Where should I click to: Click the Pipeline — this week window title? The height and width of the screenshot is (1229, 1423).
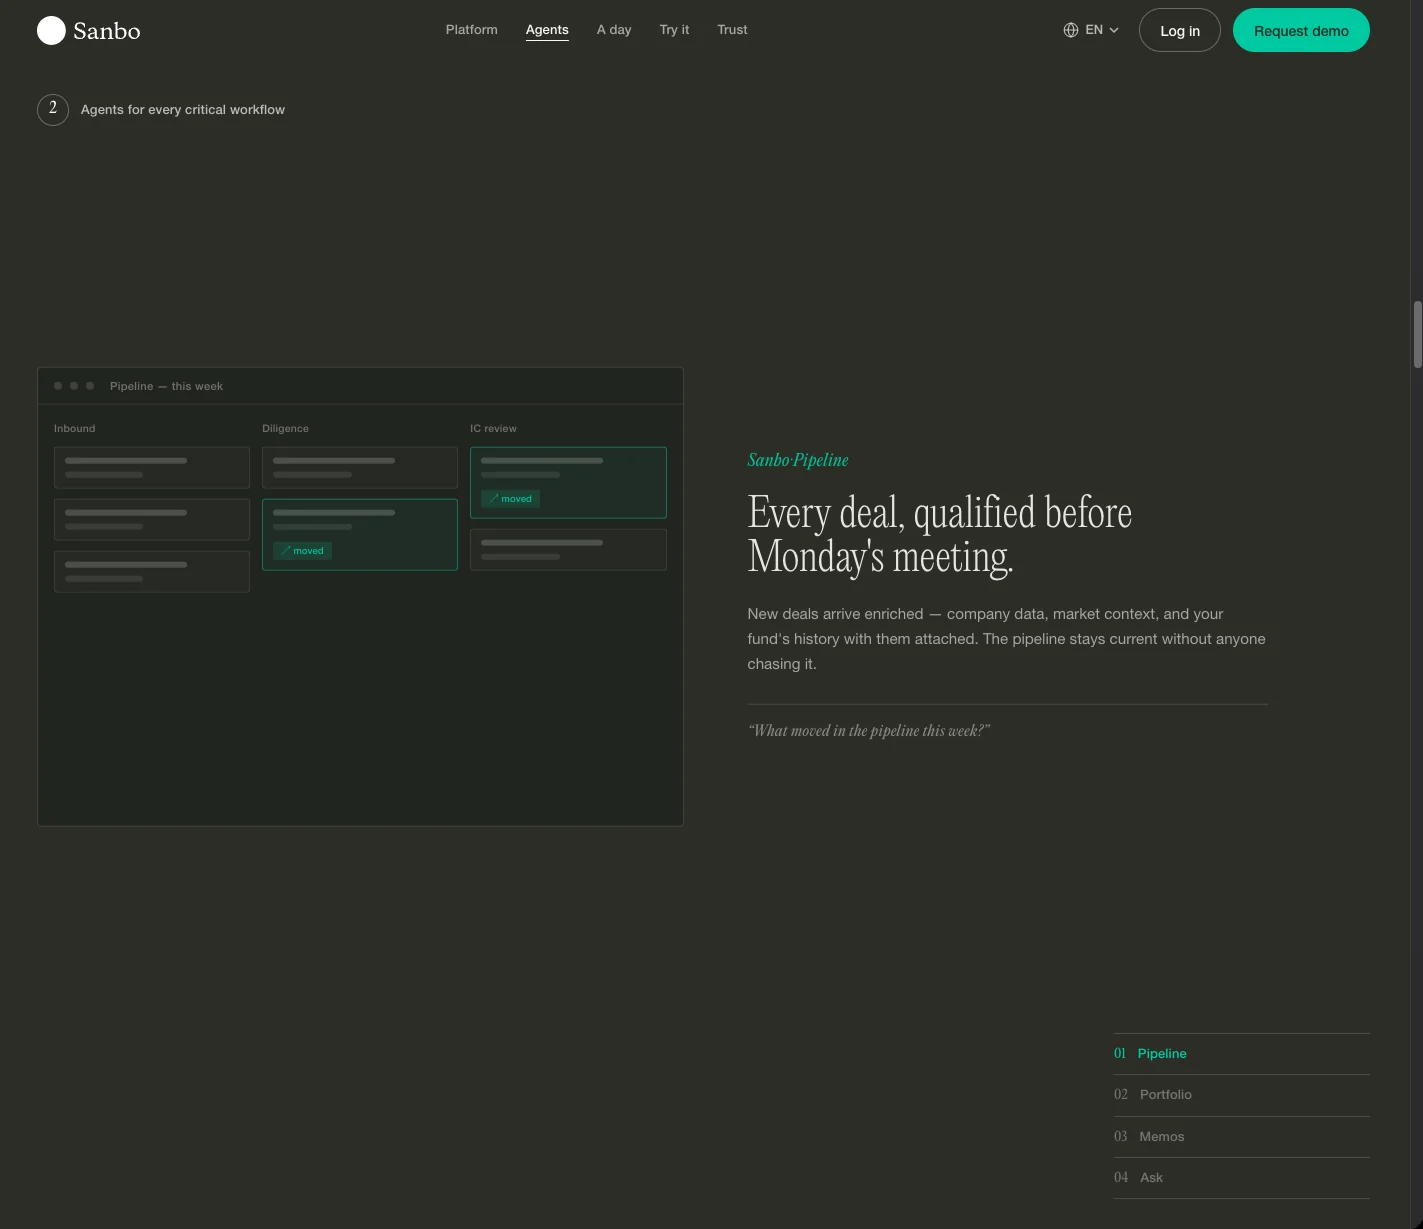tap(166, 386)
